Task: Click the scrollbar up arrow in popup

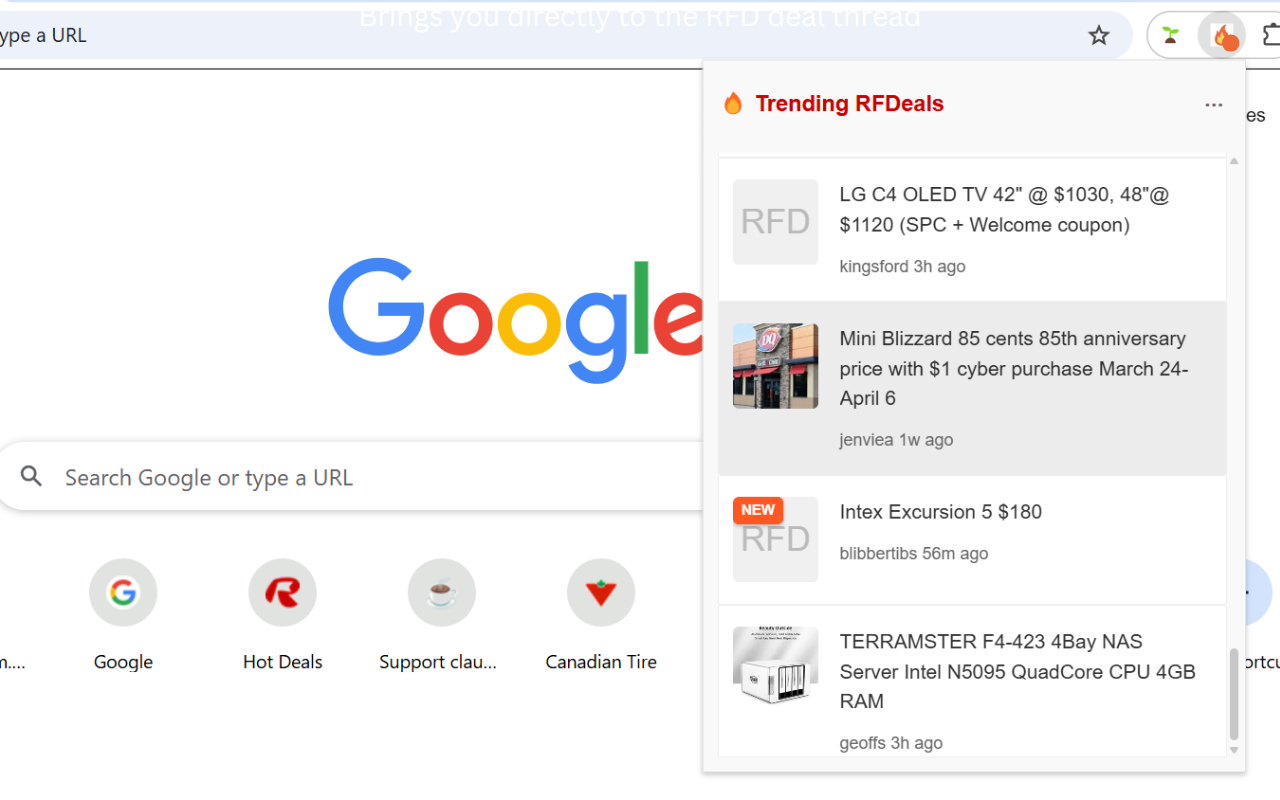Action: (1234, 161)
